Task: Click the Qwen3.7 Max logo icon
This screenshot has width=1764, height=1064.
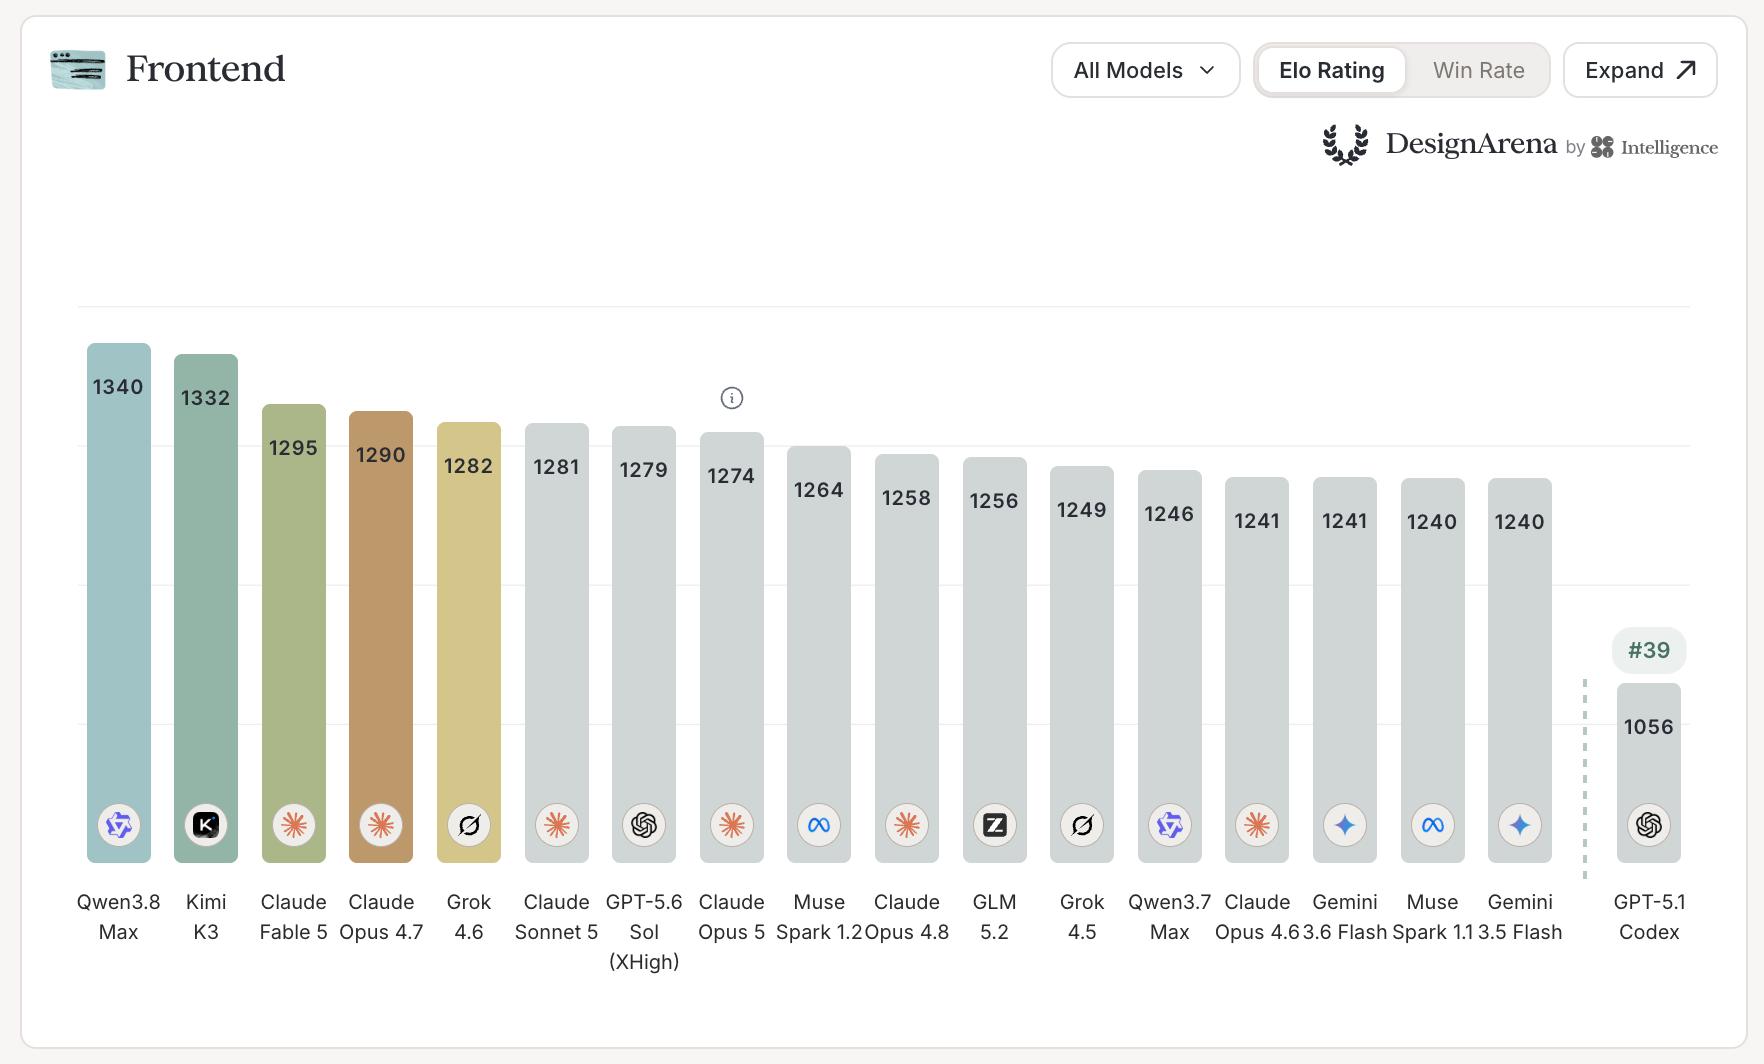Action: (1170, 825)
